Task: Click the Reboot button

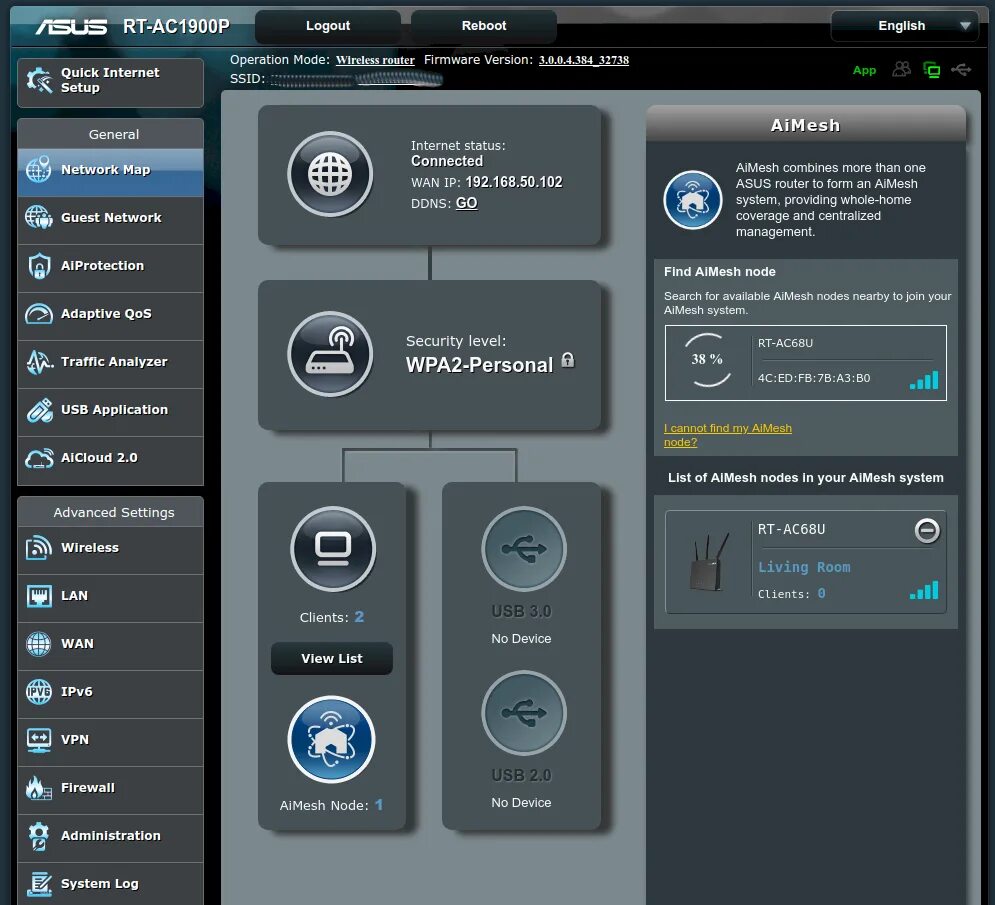Action: pos(484,26)
